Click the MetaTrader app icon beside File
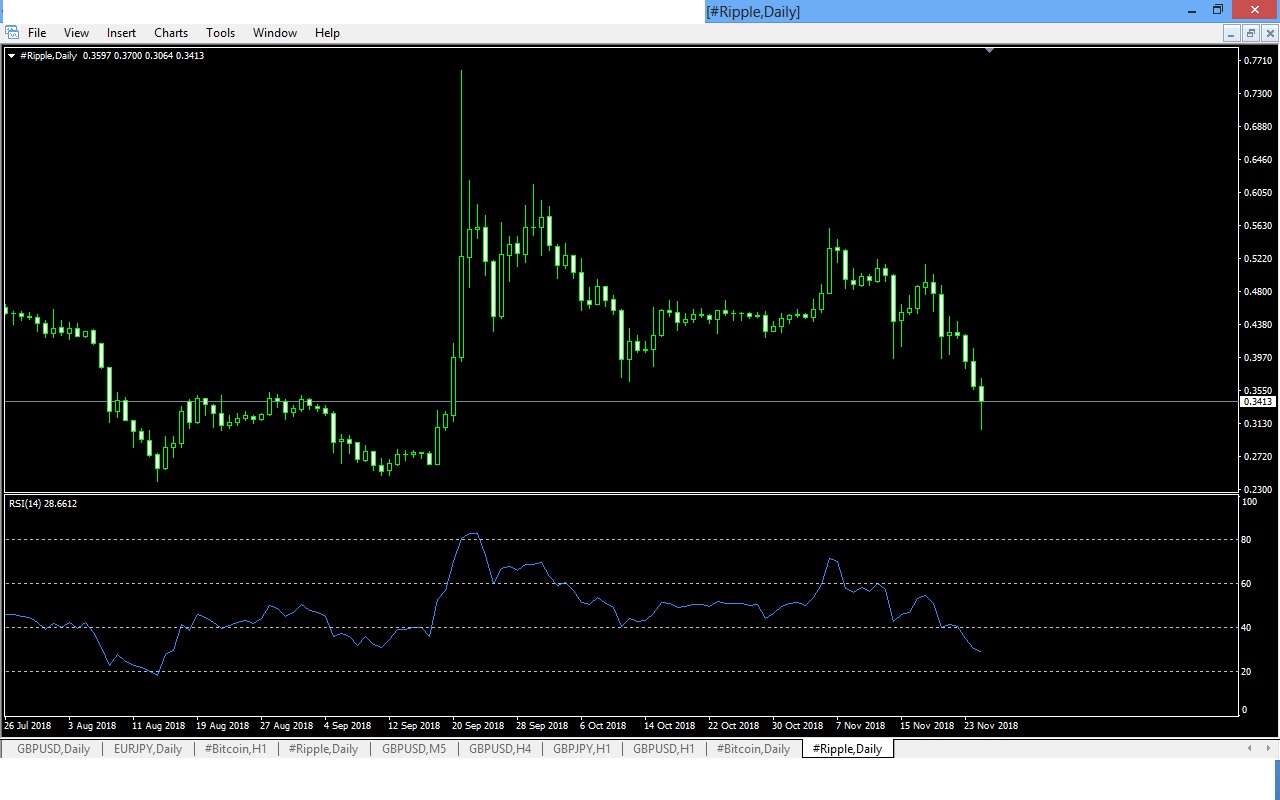Screen dimensions: 1280x800 [x=11, y=33]
